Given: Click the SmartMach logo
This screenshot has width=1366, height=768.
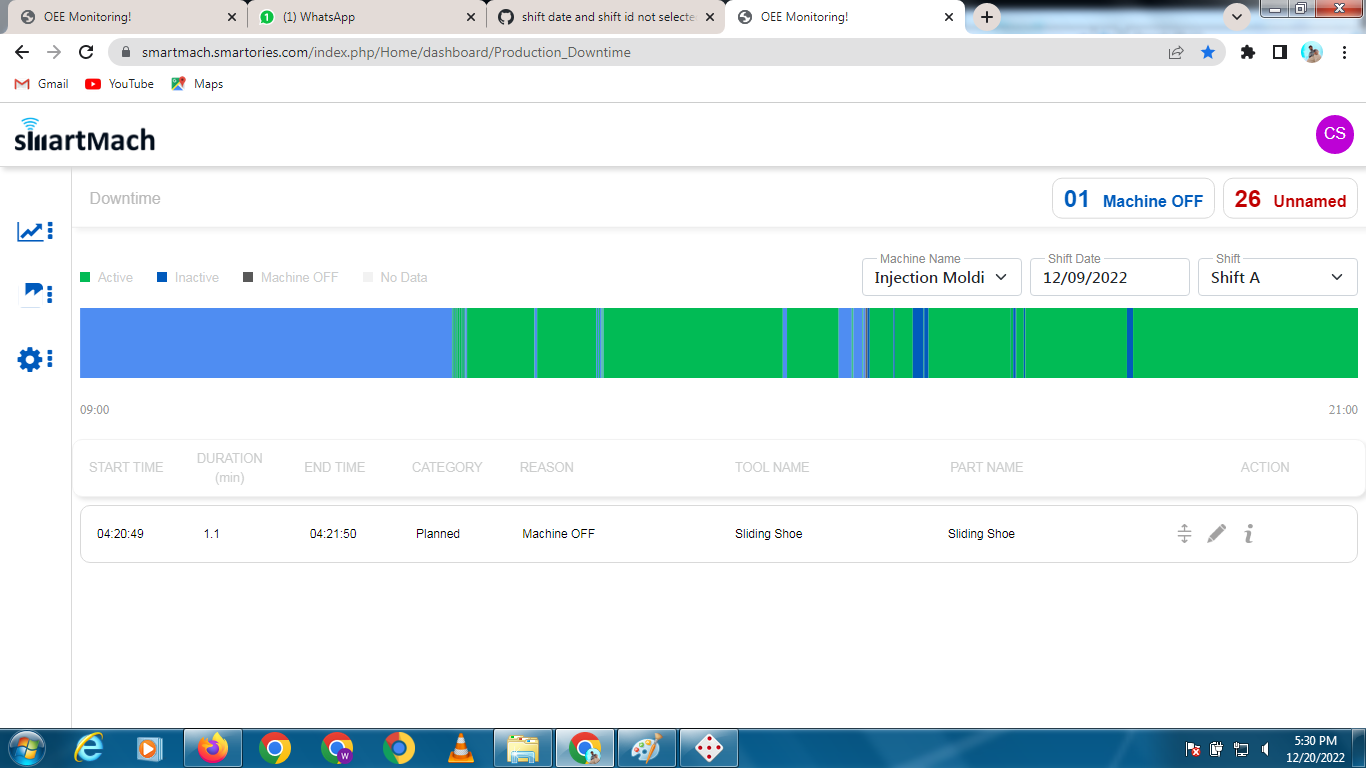Looking at the screenshot, I should point(84,134).
